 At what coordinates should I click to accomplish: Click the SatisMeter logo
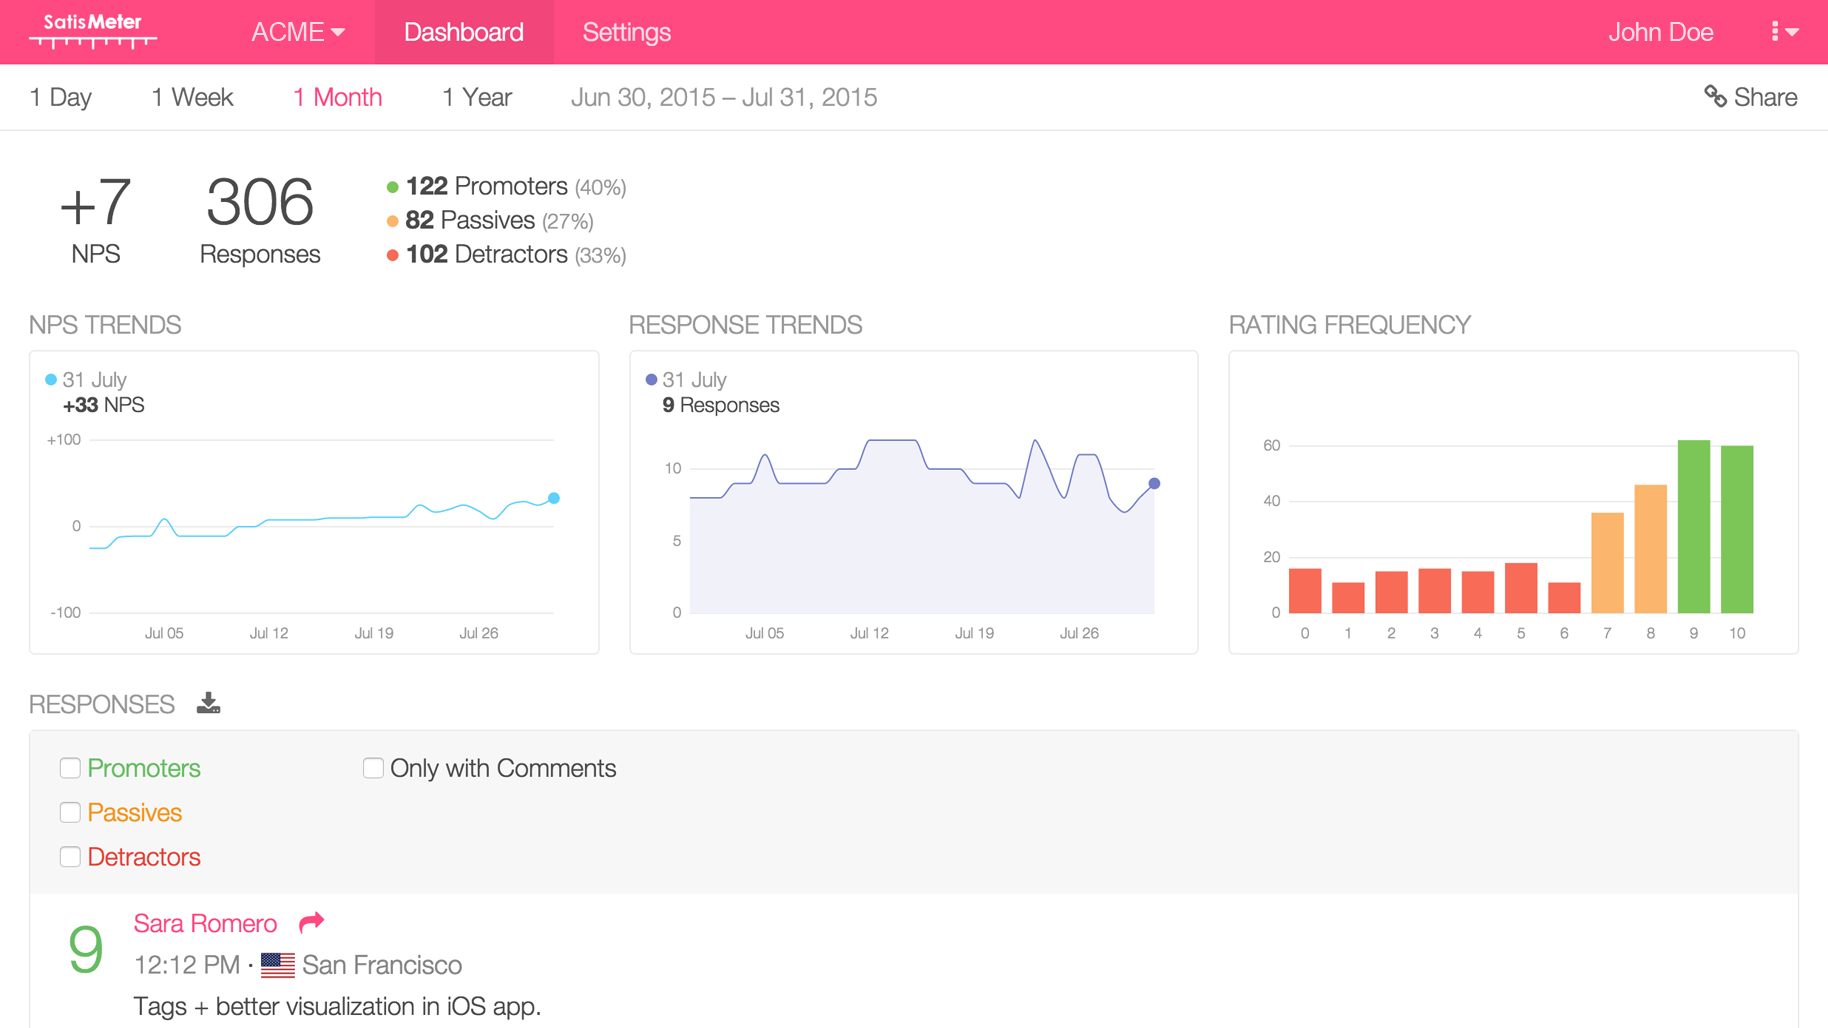[x=92, y=31]
